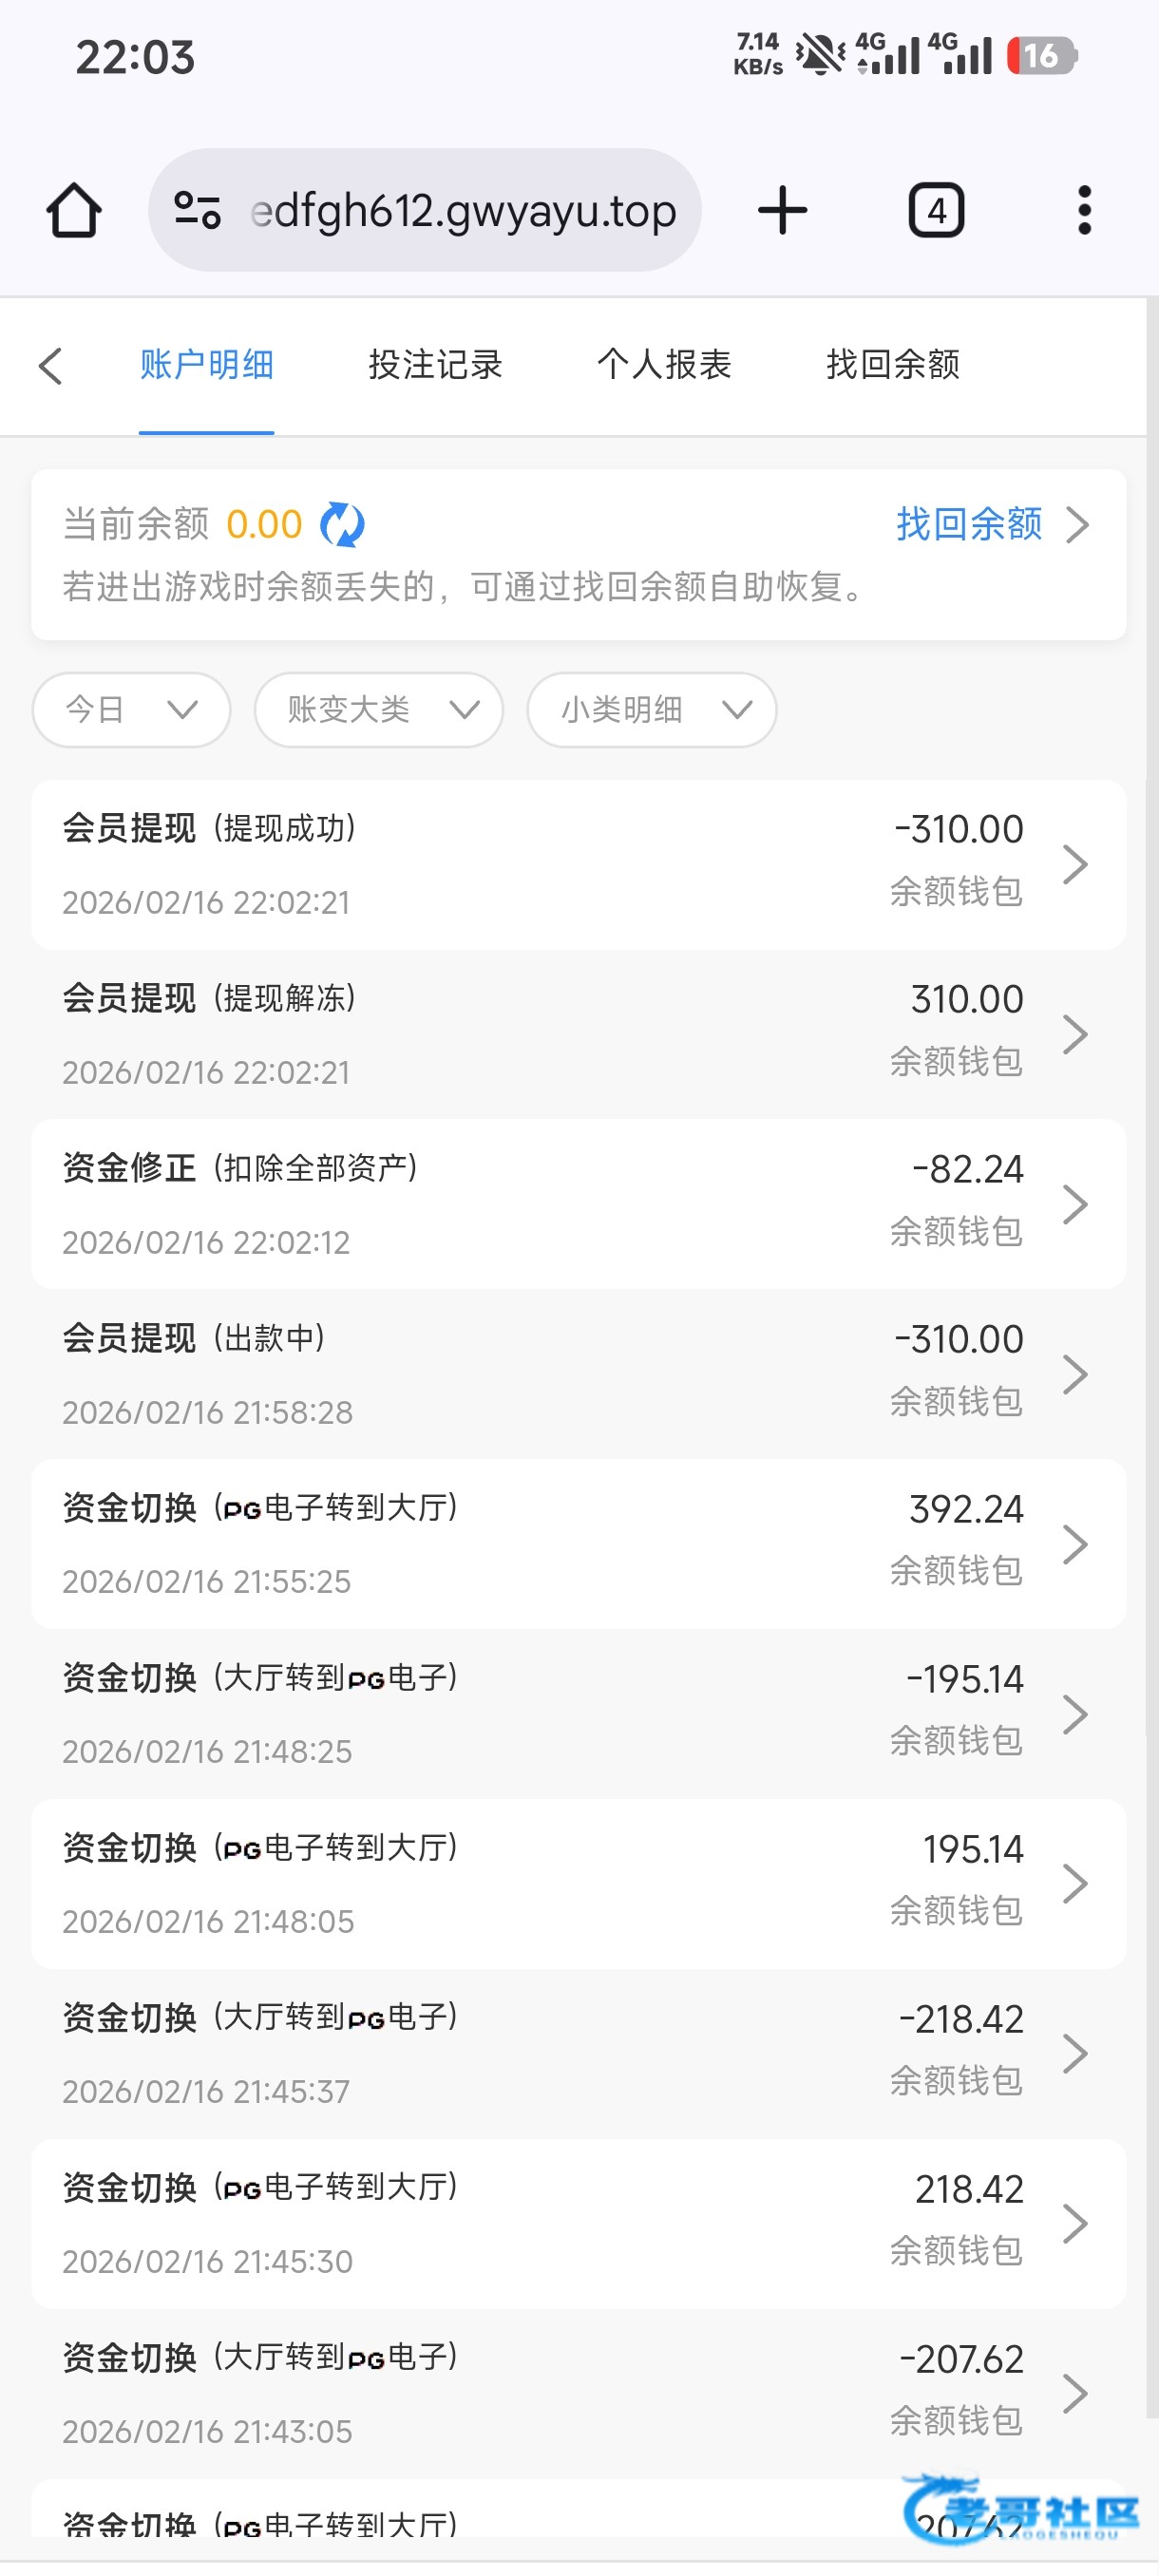Open the 392.24 PG电子转到大厅 transfer record
The width and height of the screenshot is (1159, 2576).
[x=578, y=1545]
